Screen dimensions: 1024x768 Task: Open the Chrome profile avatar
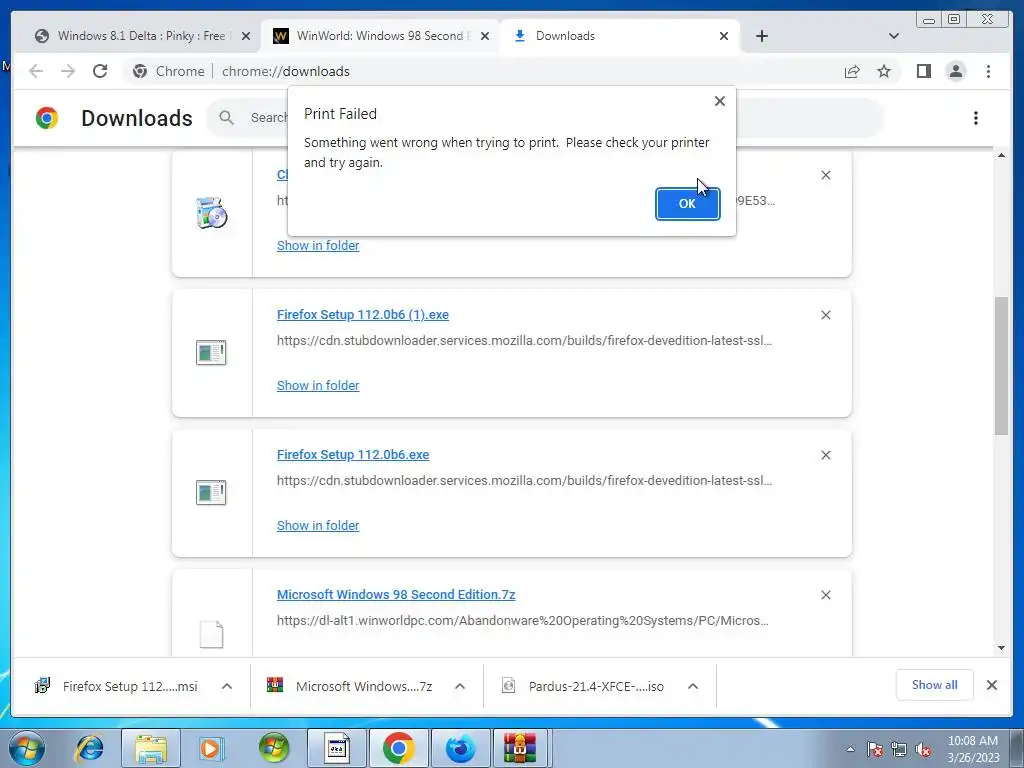click(x=956, y=71)
